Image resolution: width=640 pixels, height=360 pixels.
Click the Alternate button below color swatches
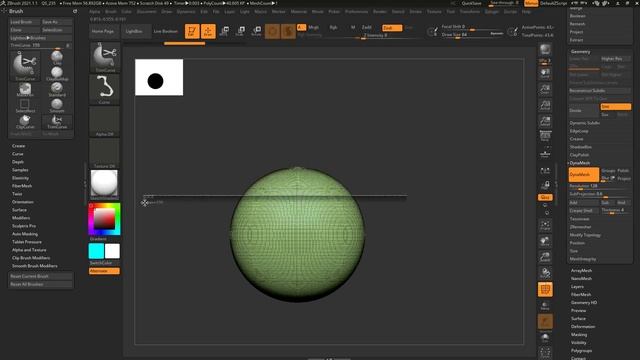click(104, 271)
